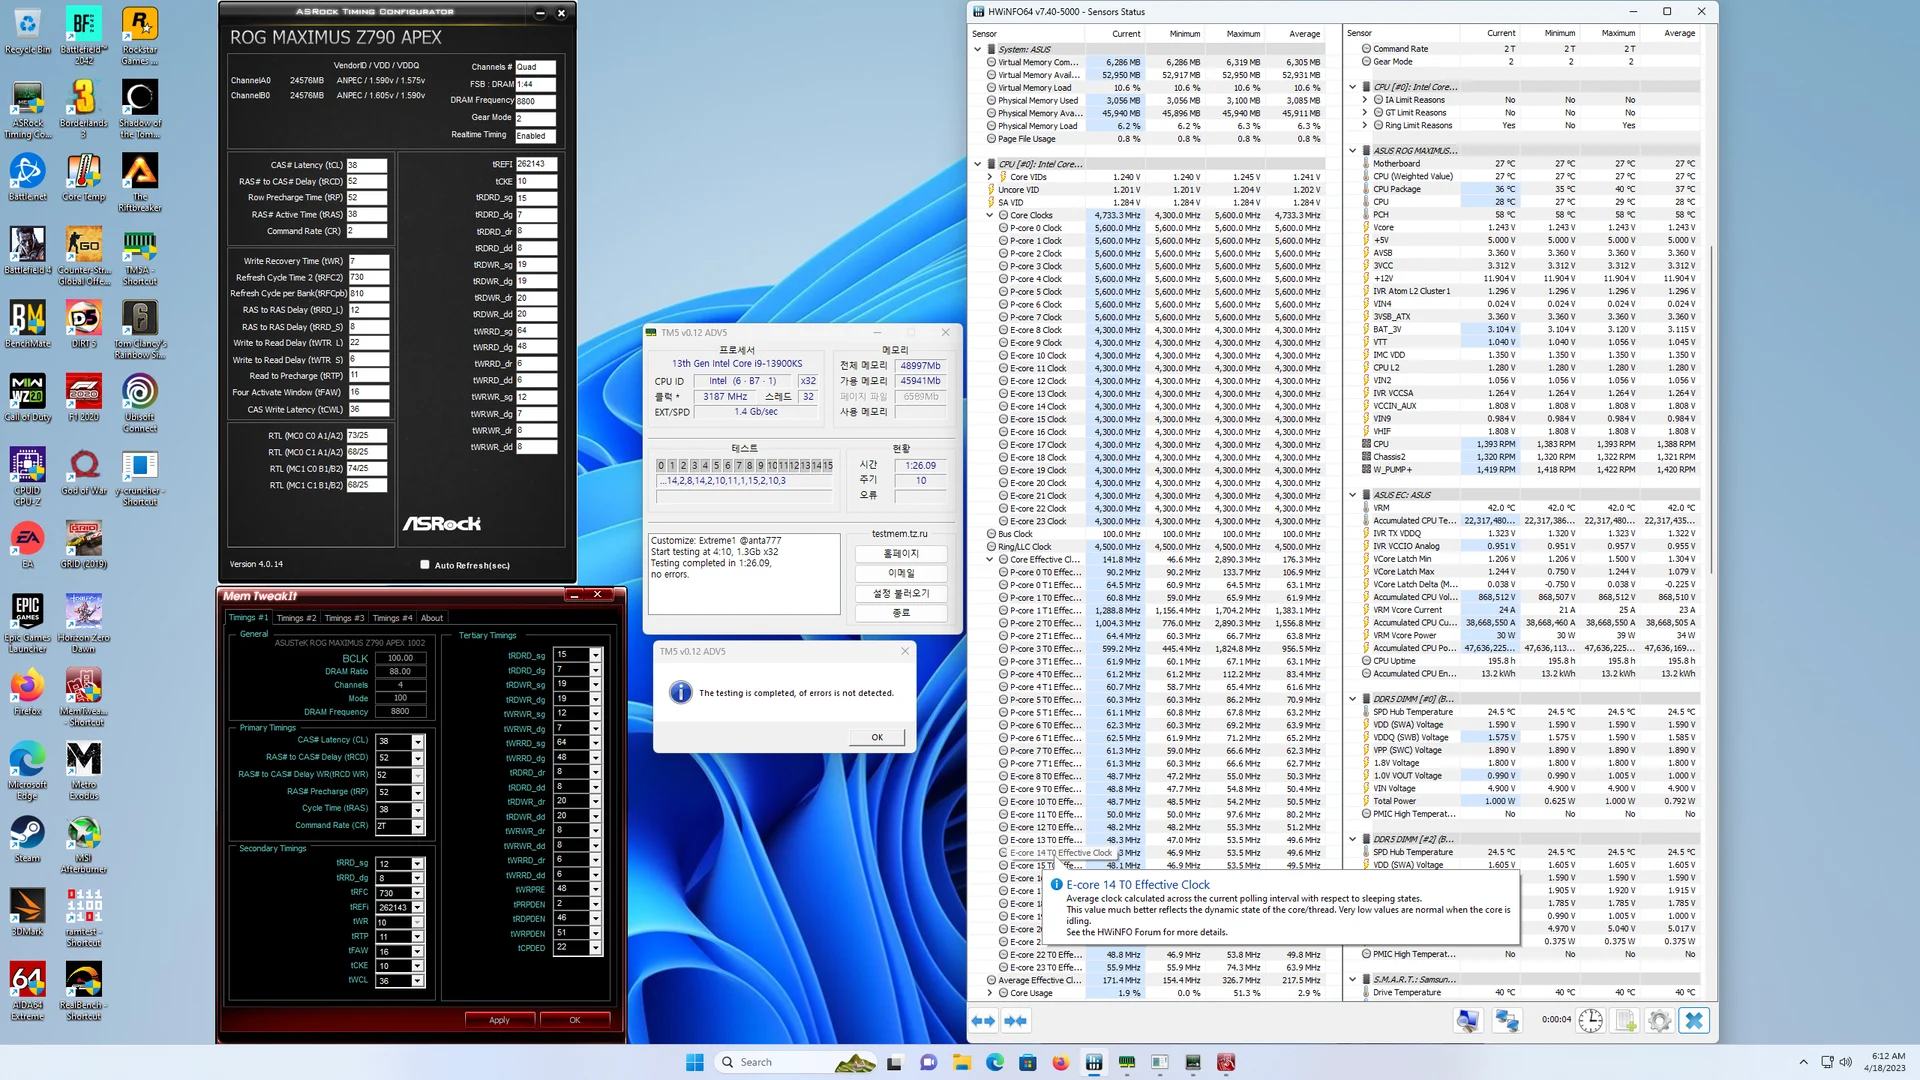Expand IA Limit Reasons entry
This screenshot has width=1920, height=1080.
1365,100
